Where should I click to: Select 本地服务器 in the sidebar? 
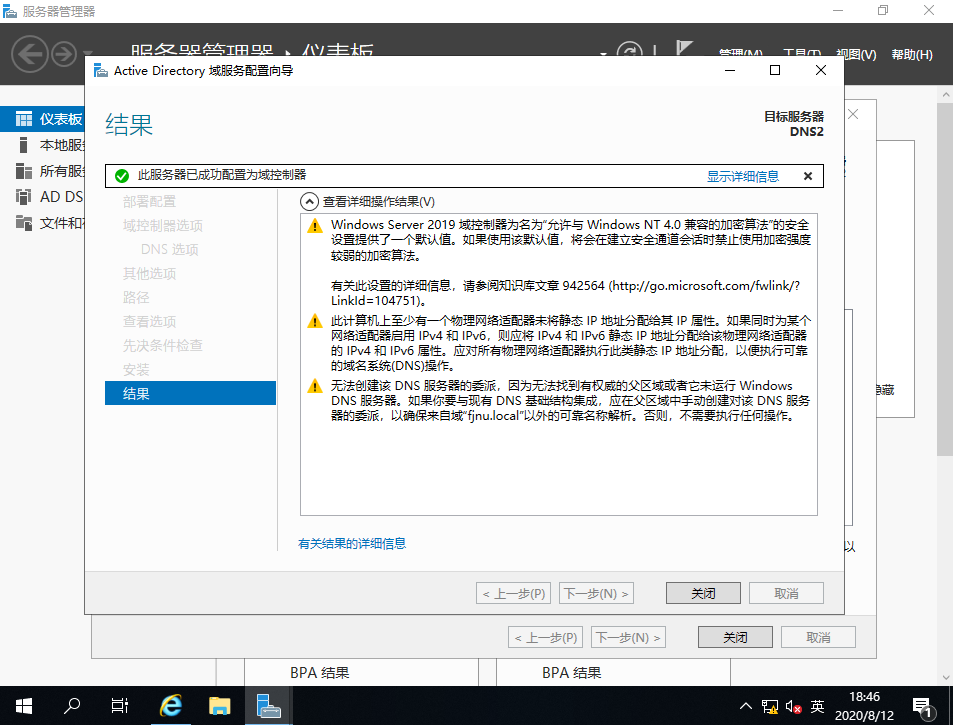point(43,145)
